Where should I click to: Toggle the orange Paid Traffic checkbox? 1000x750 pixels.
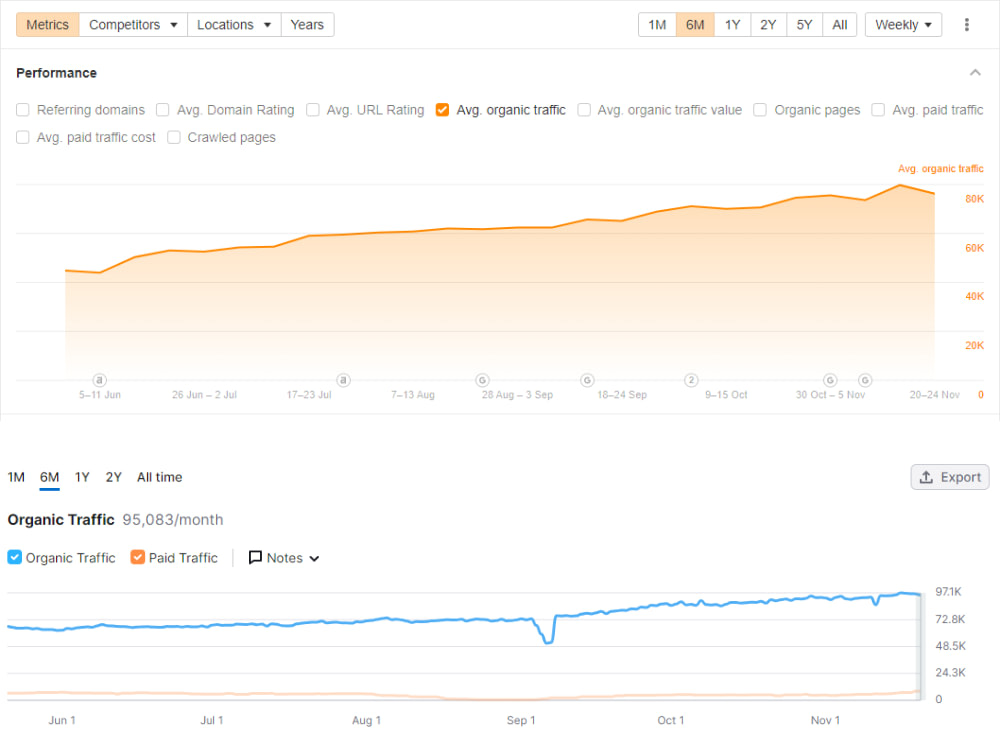click(x=138, y=557)
